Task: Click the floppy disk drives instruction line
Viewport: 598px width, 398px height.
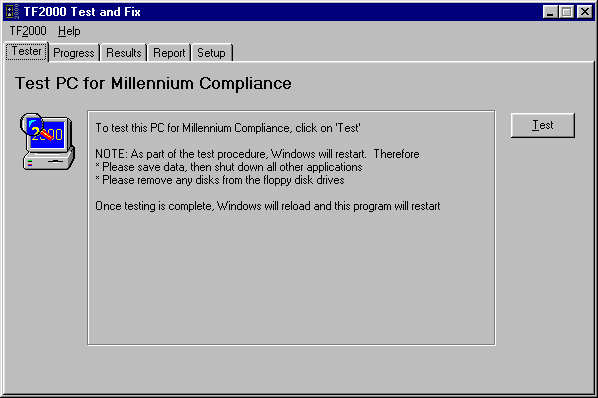Action: click(220, 180)
